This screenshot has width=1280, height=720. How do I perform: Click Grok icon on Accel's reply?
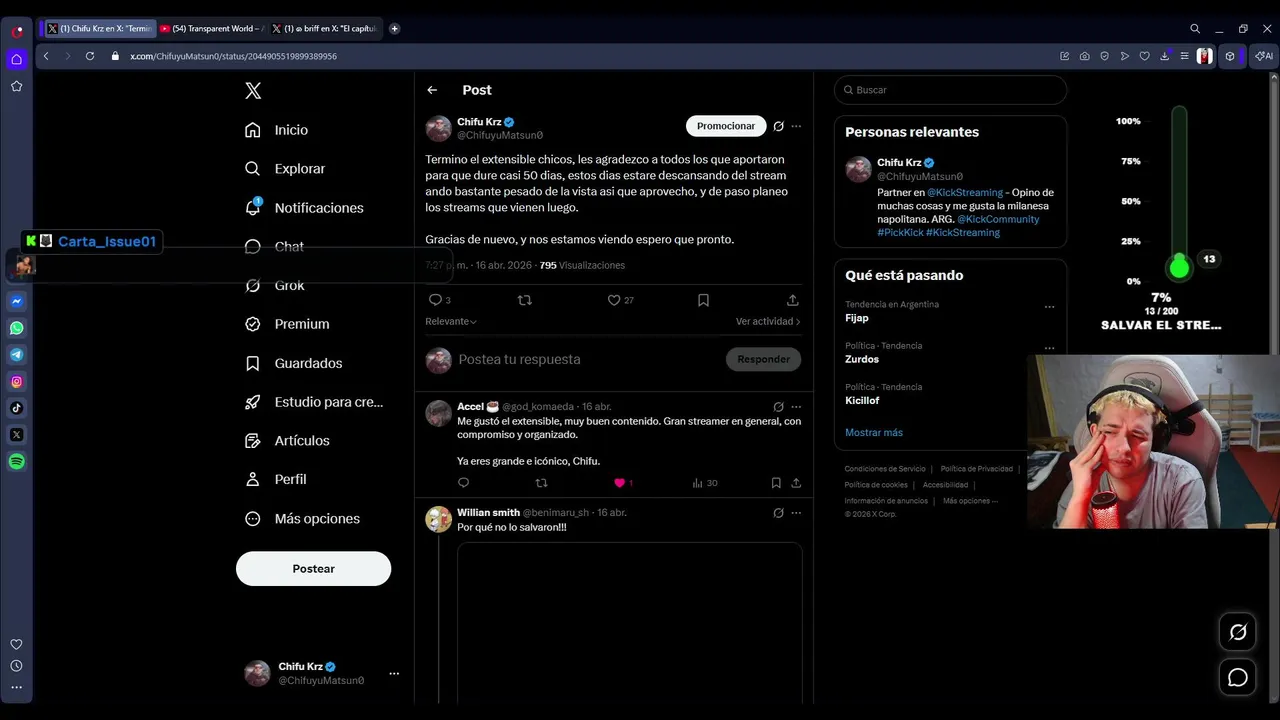(x=778, y=407)
